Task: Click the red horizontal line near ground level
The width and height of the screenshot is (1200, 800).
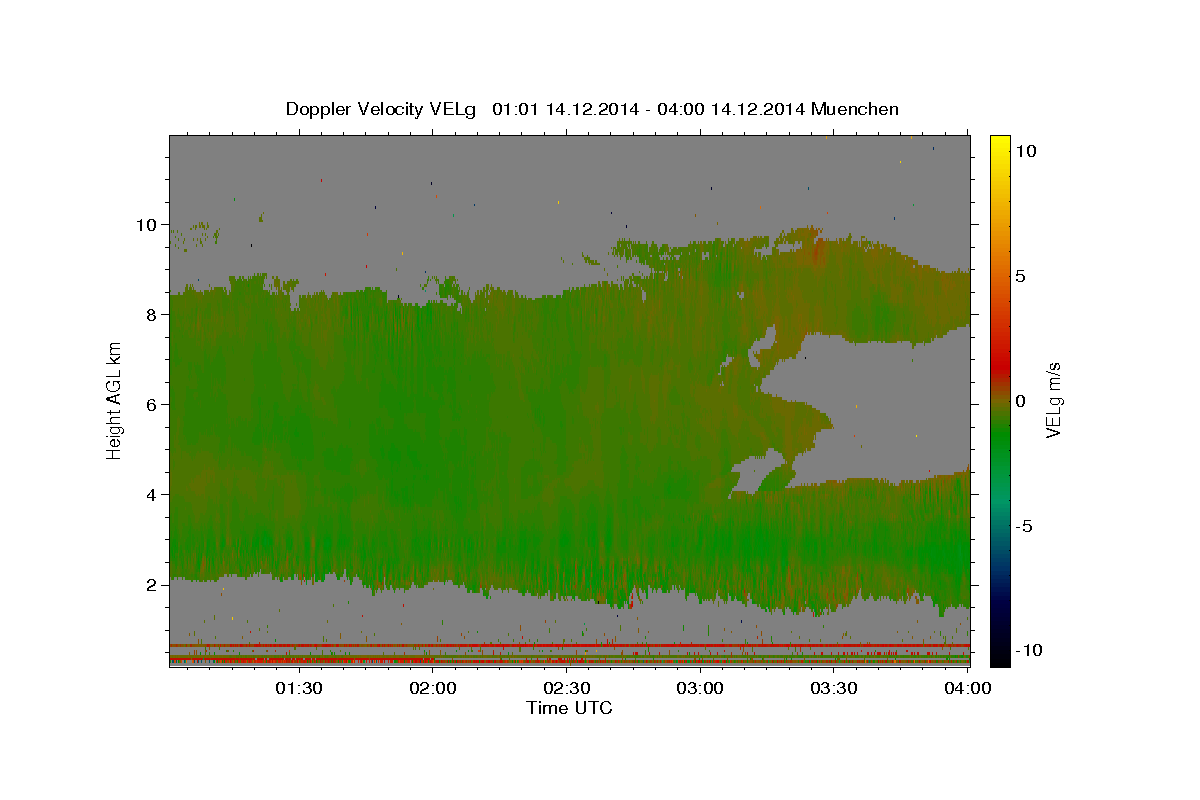Action: pos(569,646)
